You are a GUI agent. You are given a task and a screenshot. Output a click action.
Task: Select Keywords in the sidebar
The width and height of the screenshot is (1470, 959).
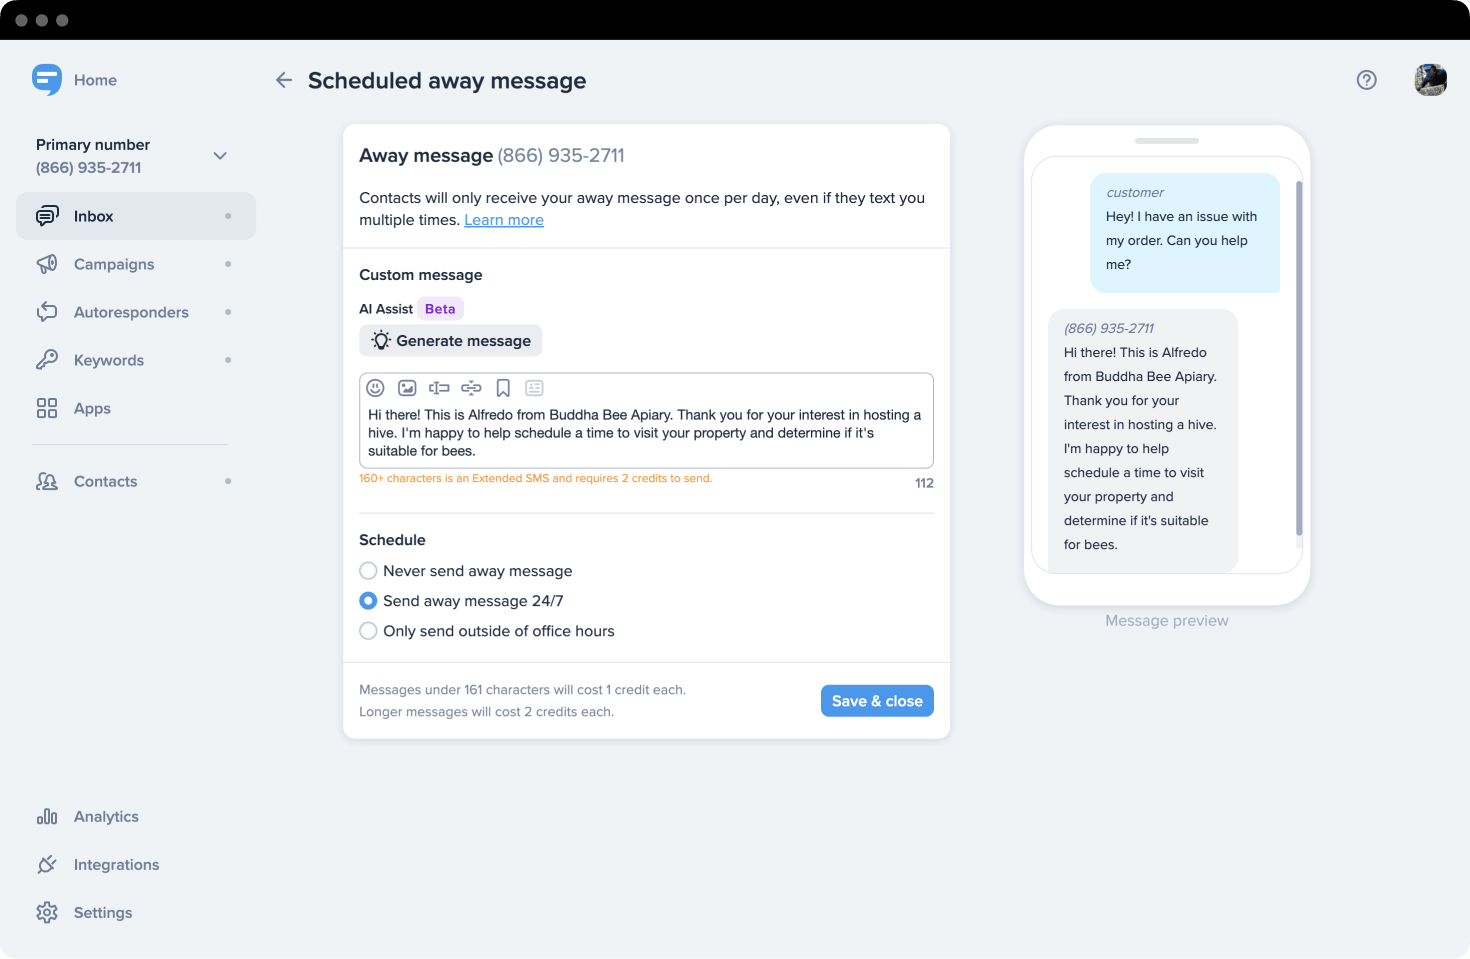(108, 360)
